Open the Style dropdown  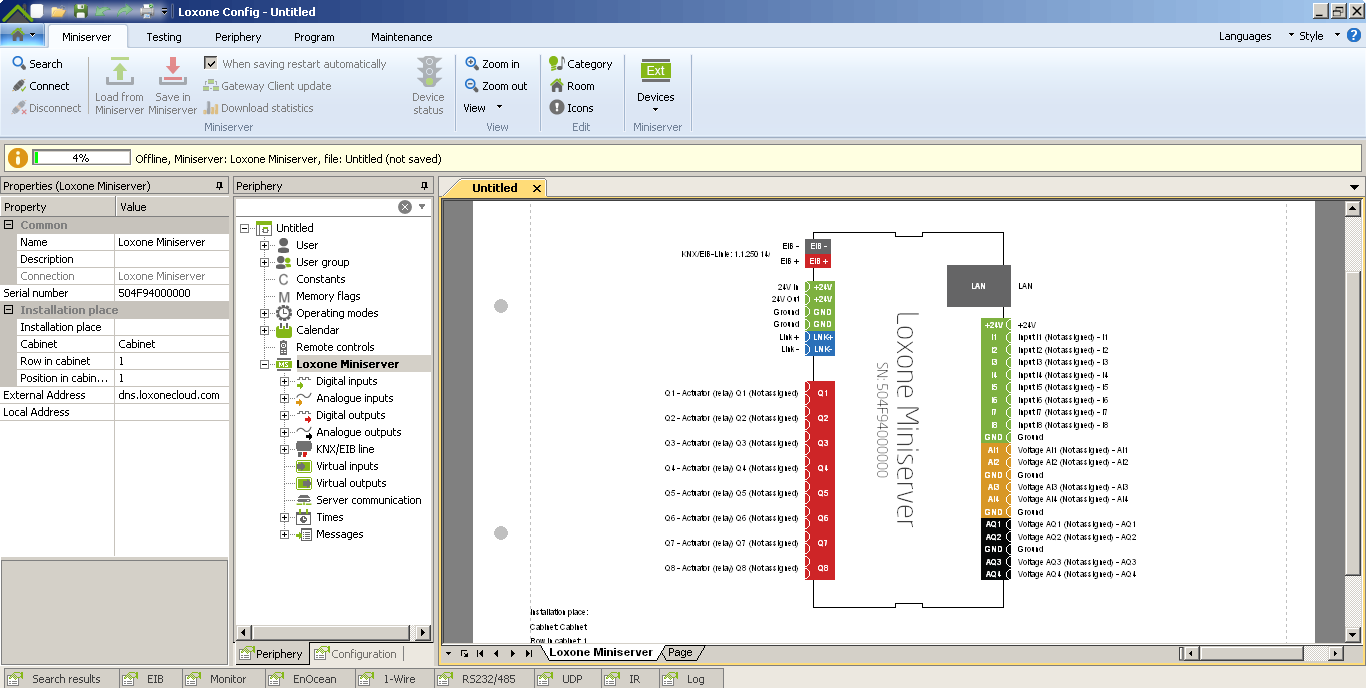(1317, 36)
